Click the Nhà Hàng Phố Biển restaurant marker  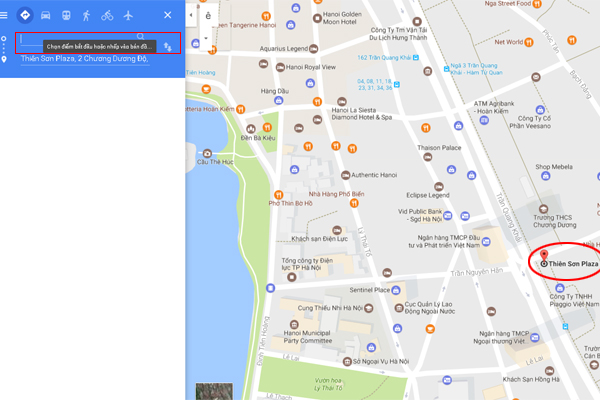[x=354, y=203]
